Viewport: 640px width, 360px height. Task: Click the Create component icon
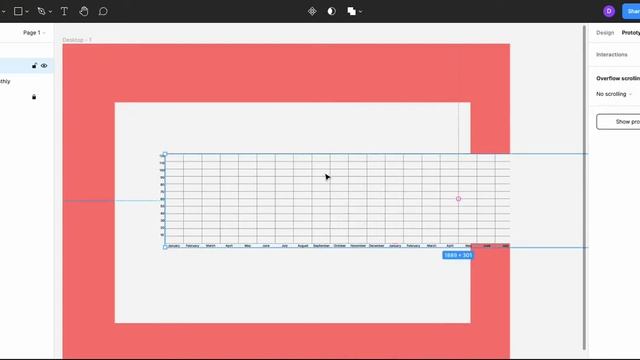[312, 11]
